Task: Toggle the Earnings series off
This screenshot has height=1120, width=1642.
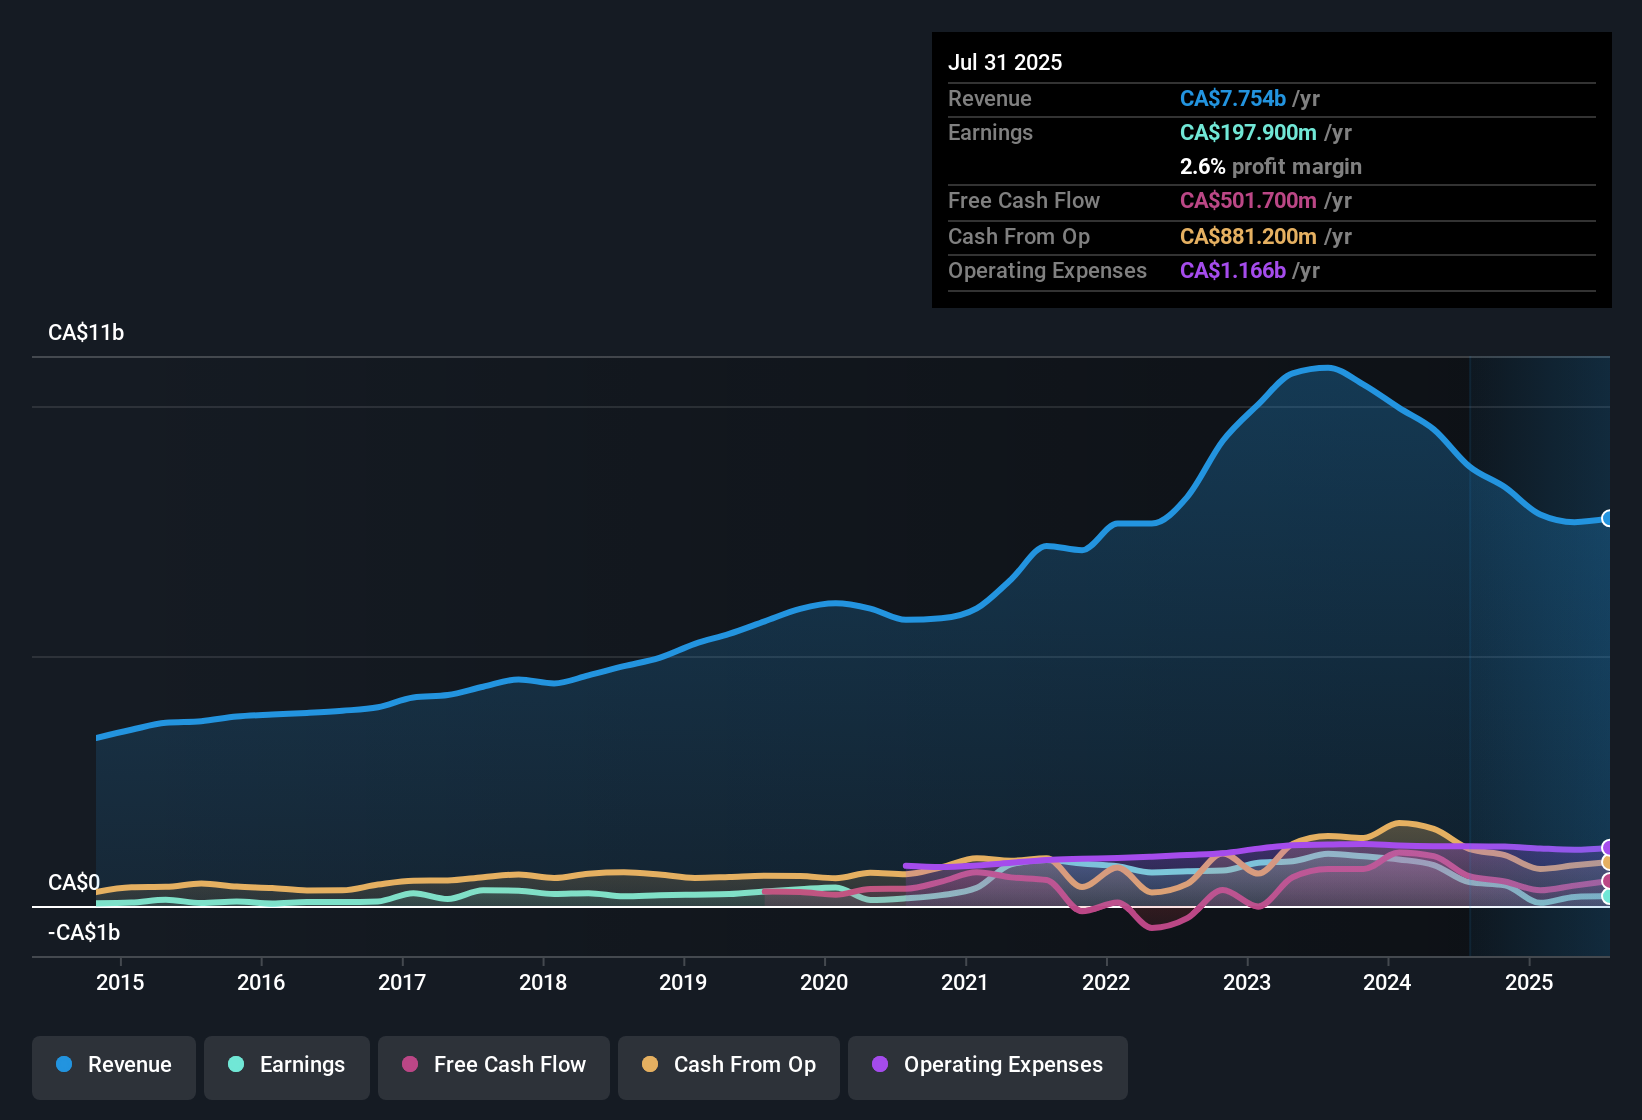Action: pyautogui.click(x=287, y=1065)
